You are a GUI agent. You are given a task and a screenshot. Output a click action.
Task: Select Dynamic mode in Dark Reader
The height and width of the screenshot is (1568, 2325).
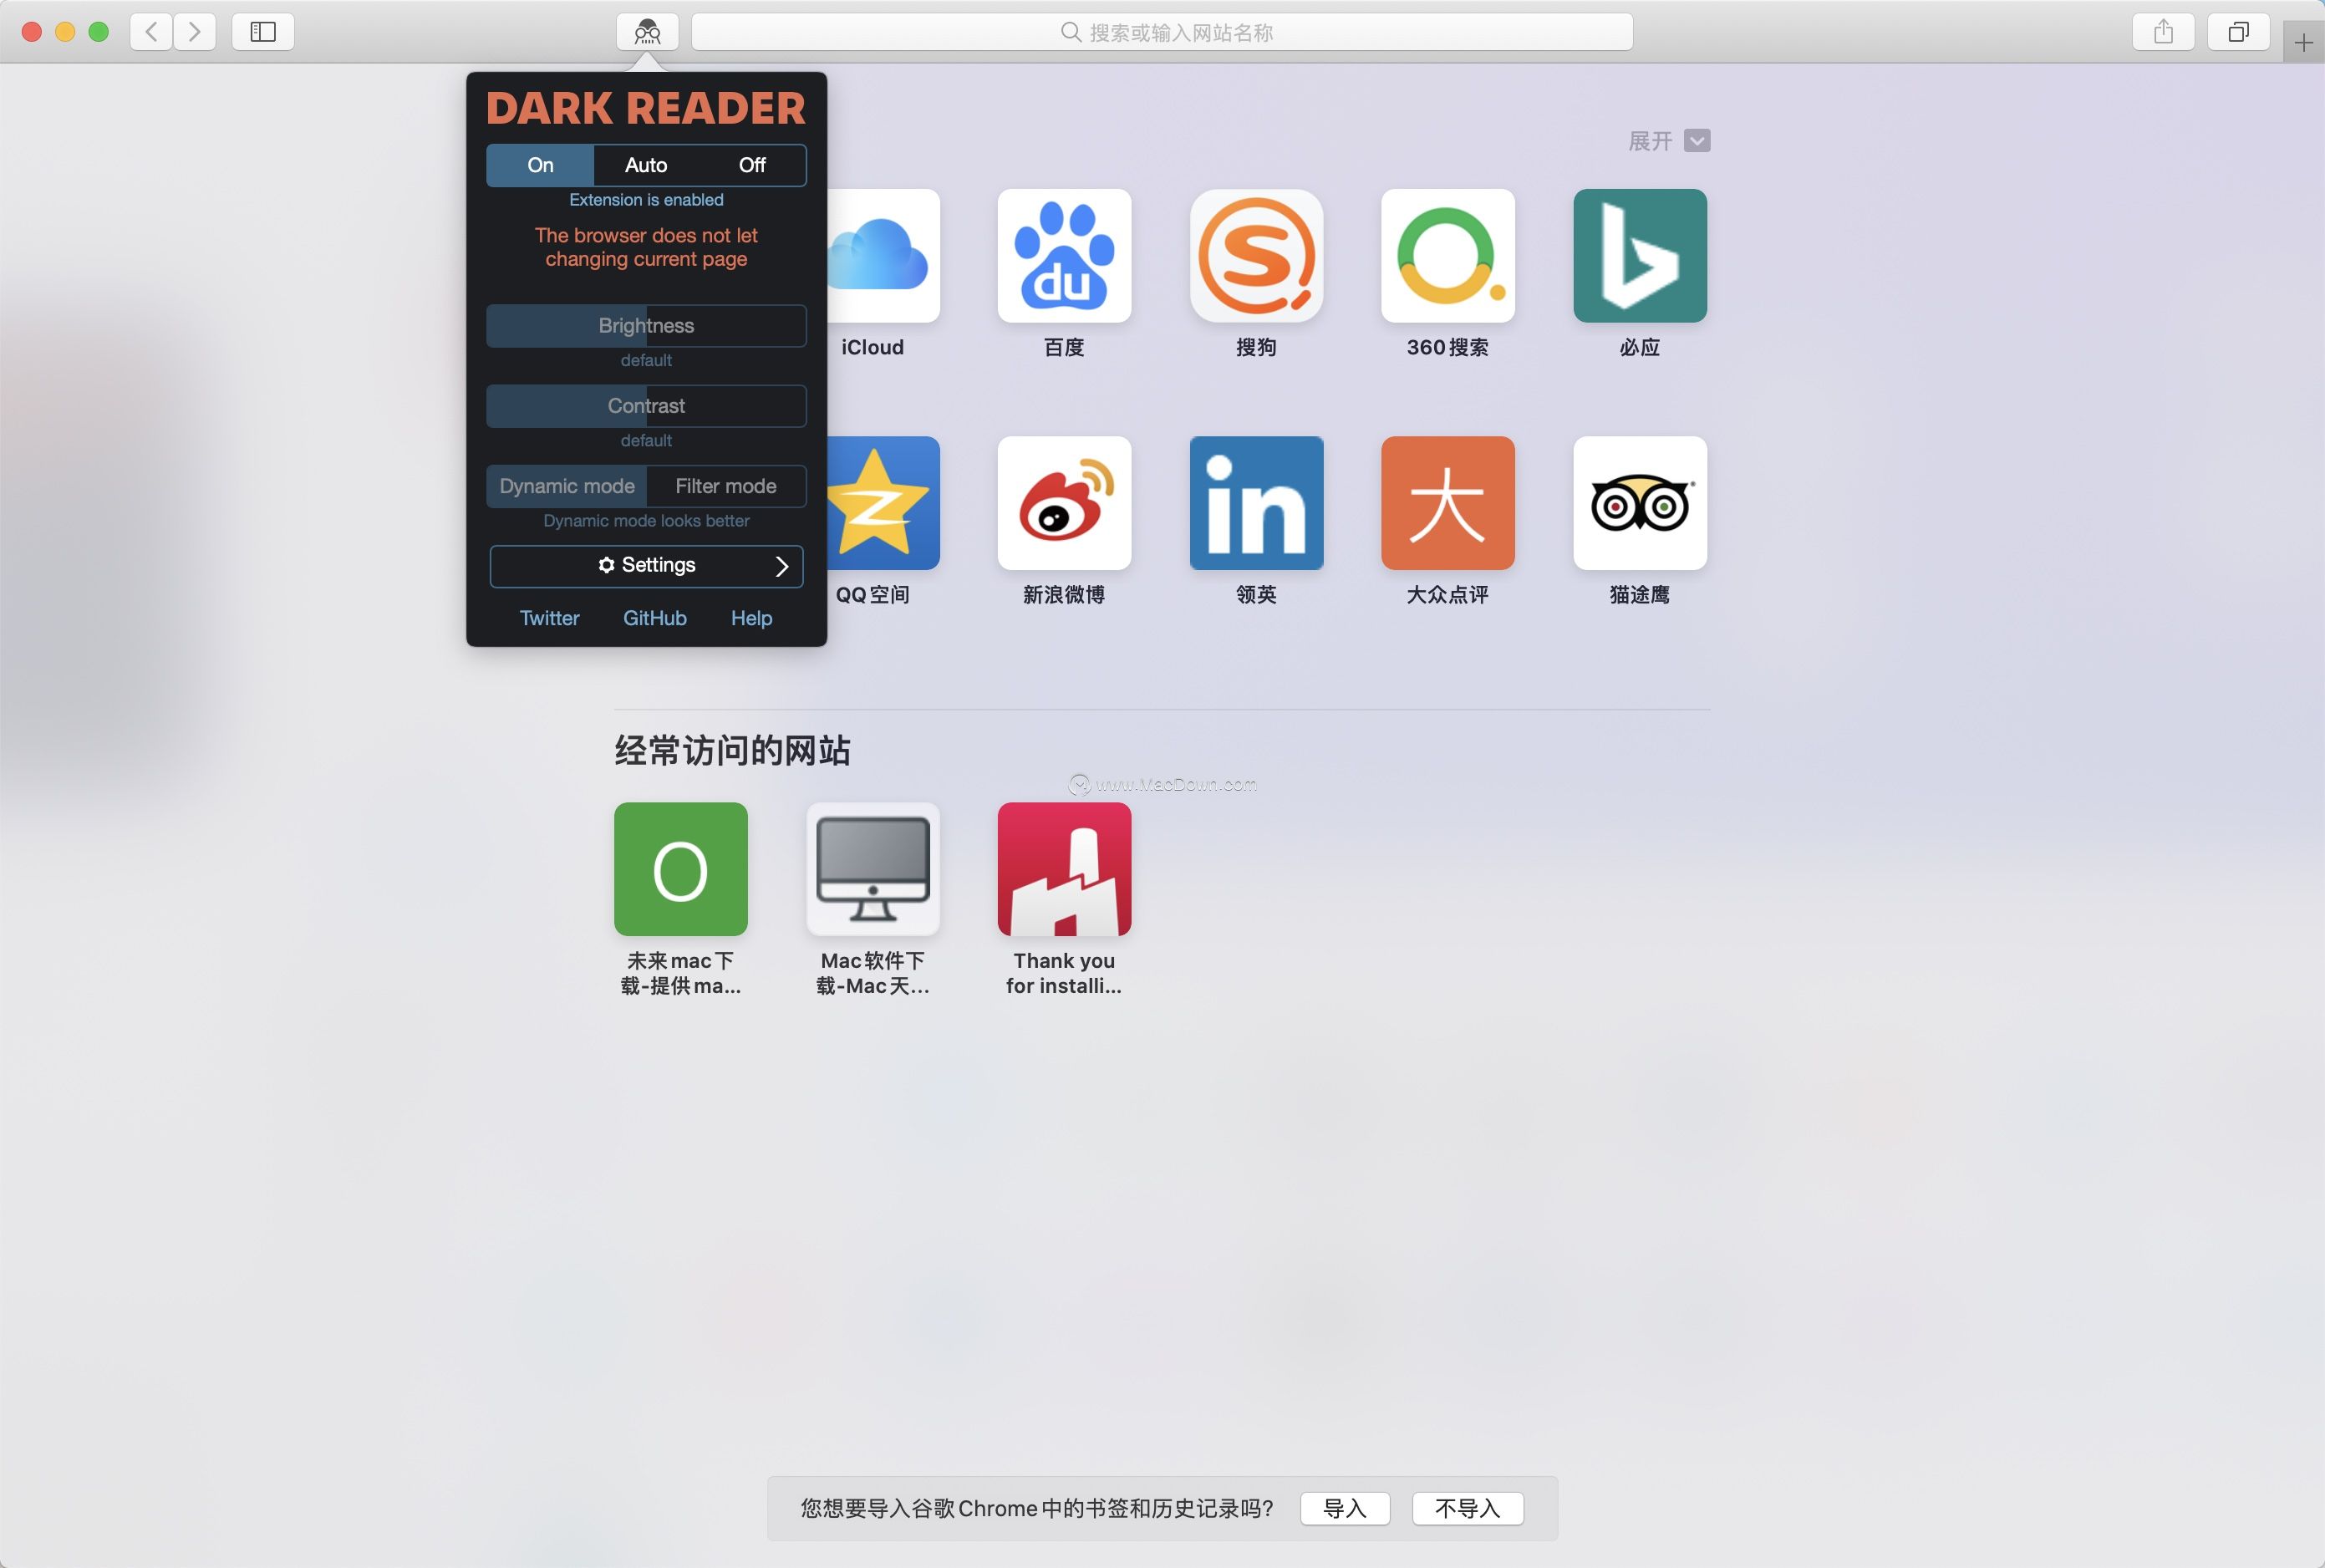(x=565, y=485)
